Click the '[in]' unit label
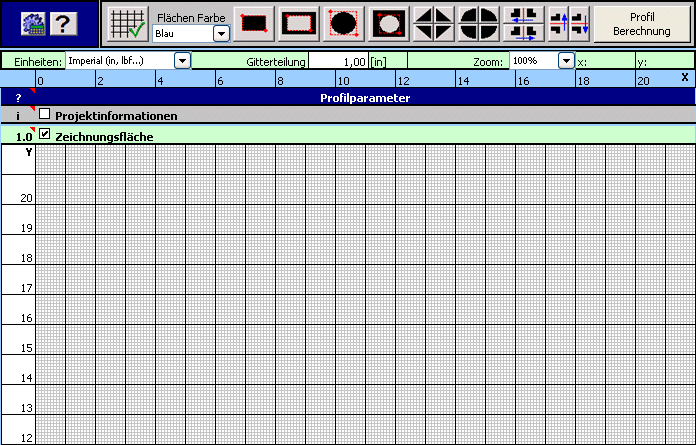Screen dimensions: 696x445 coord(378,62)
